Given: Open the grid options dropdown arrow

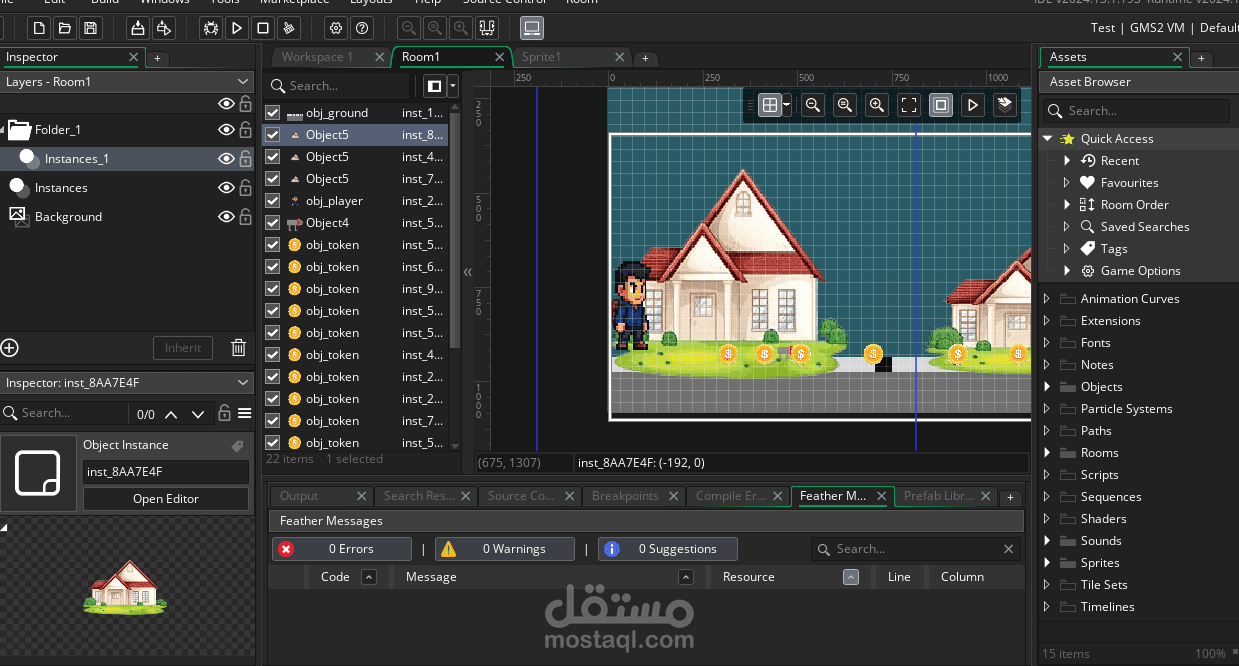Looking at the screenshot, I should click(788, 104).
